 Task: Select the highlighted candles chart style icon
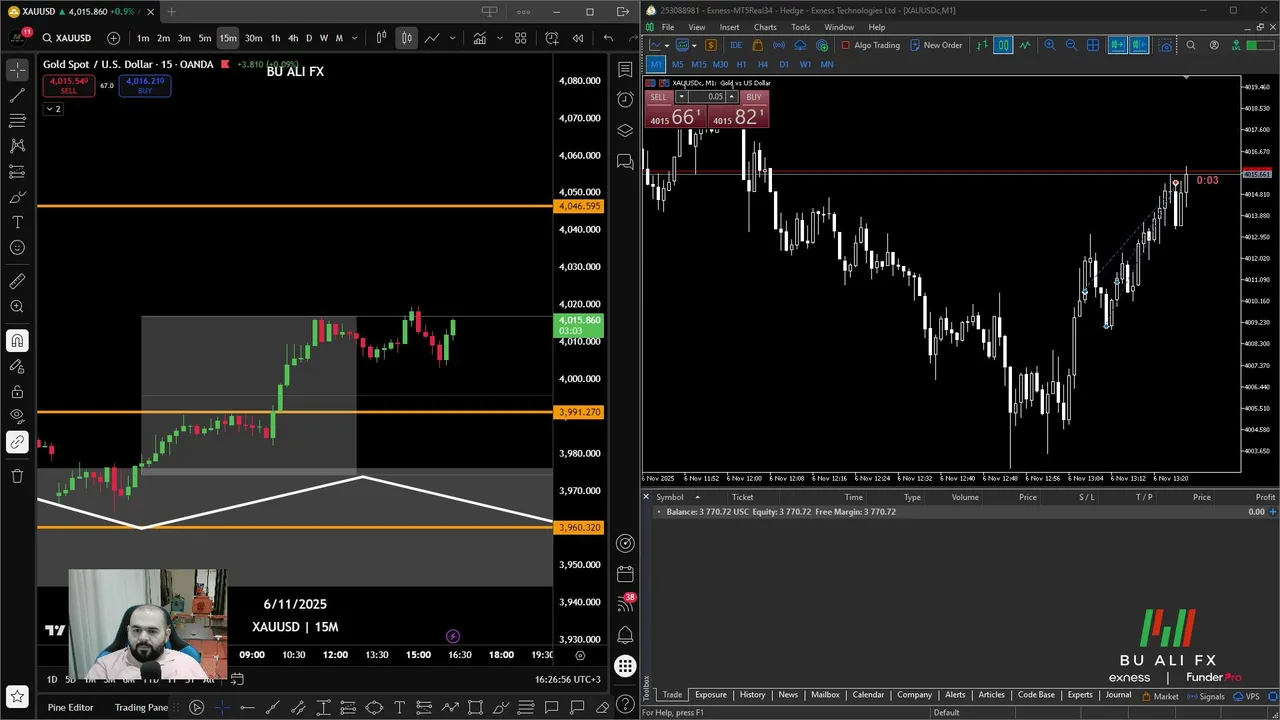pos(406,38)
